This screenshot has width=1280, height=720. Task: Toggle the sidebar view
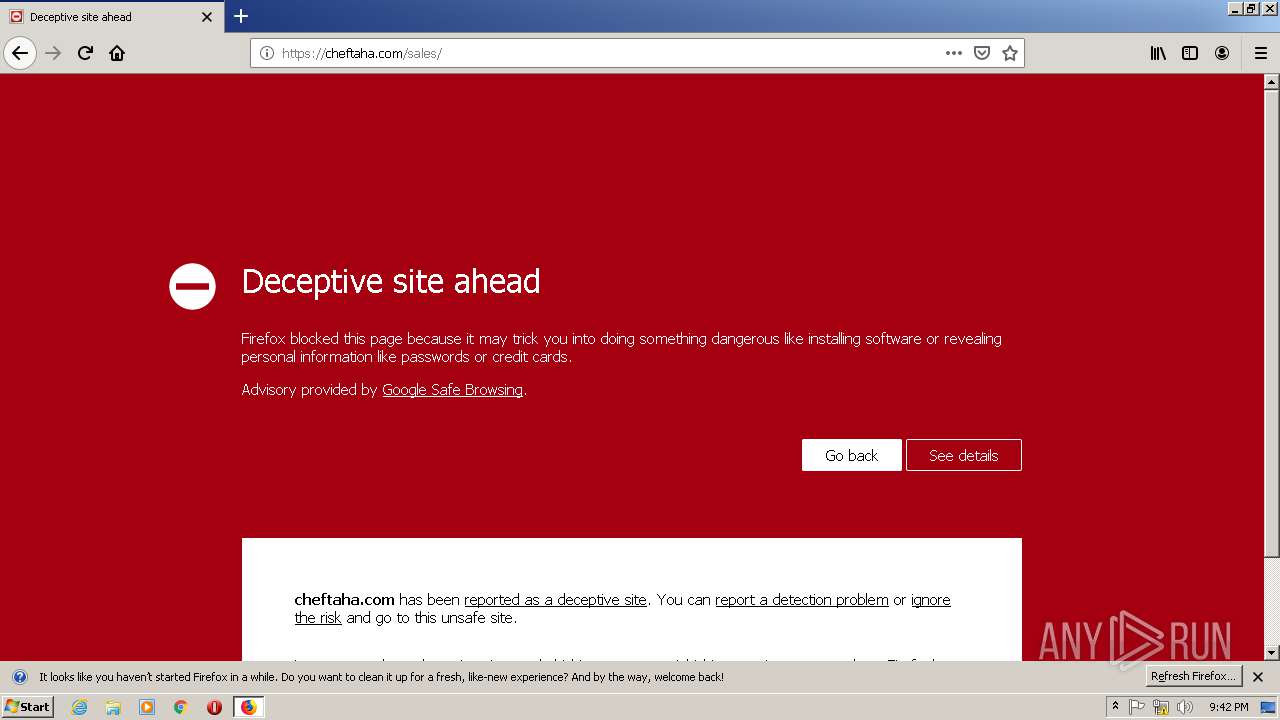coord(1190,53)
